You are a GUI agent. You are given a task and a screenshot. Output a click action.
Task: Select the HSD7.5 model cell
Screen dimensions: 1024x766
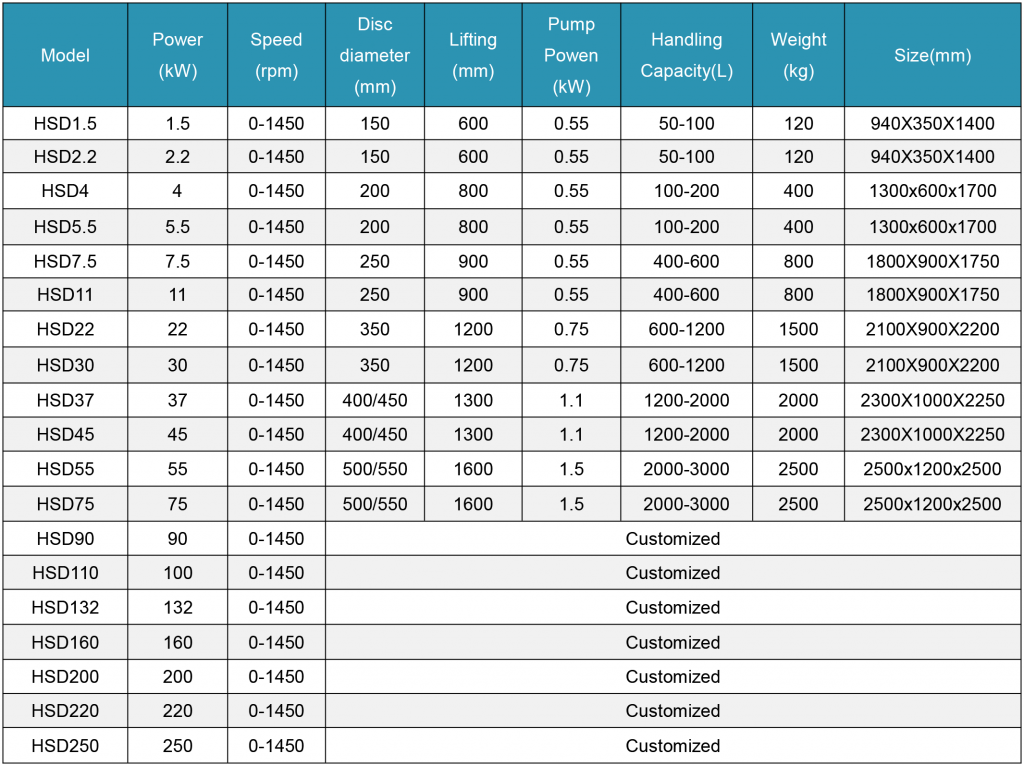pos(65,261)
